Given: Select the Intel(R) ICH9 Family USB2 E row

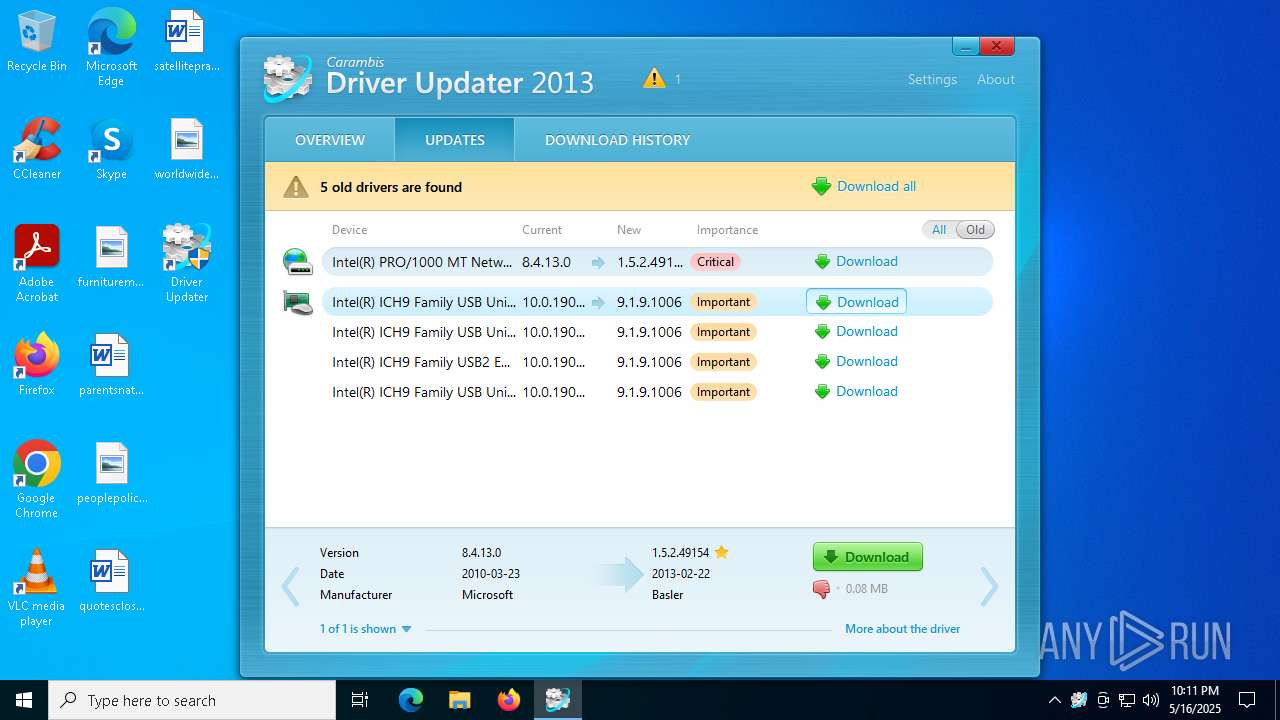Looking at the screenshot, I should [x=657, y=362].
